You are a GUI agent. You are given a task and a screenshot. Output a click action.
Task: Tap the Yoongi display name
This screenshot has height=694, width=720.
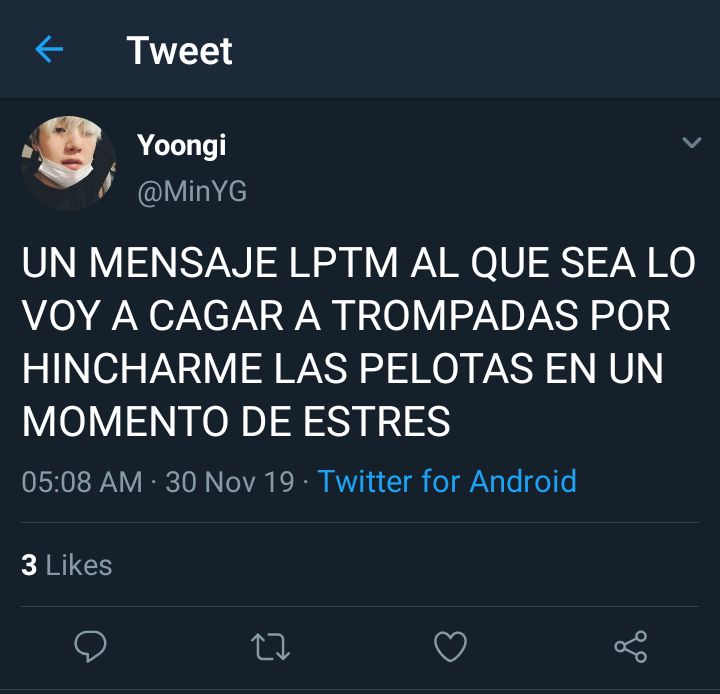[181, 146]
